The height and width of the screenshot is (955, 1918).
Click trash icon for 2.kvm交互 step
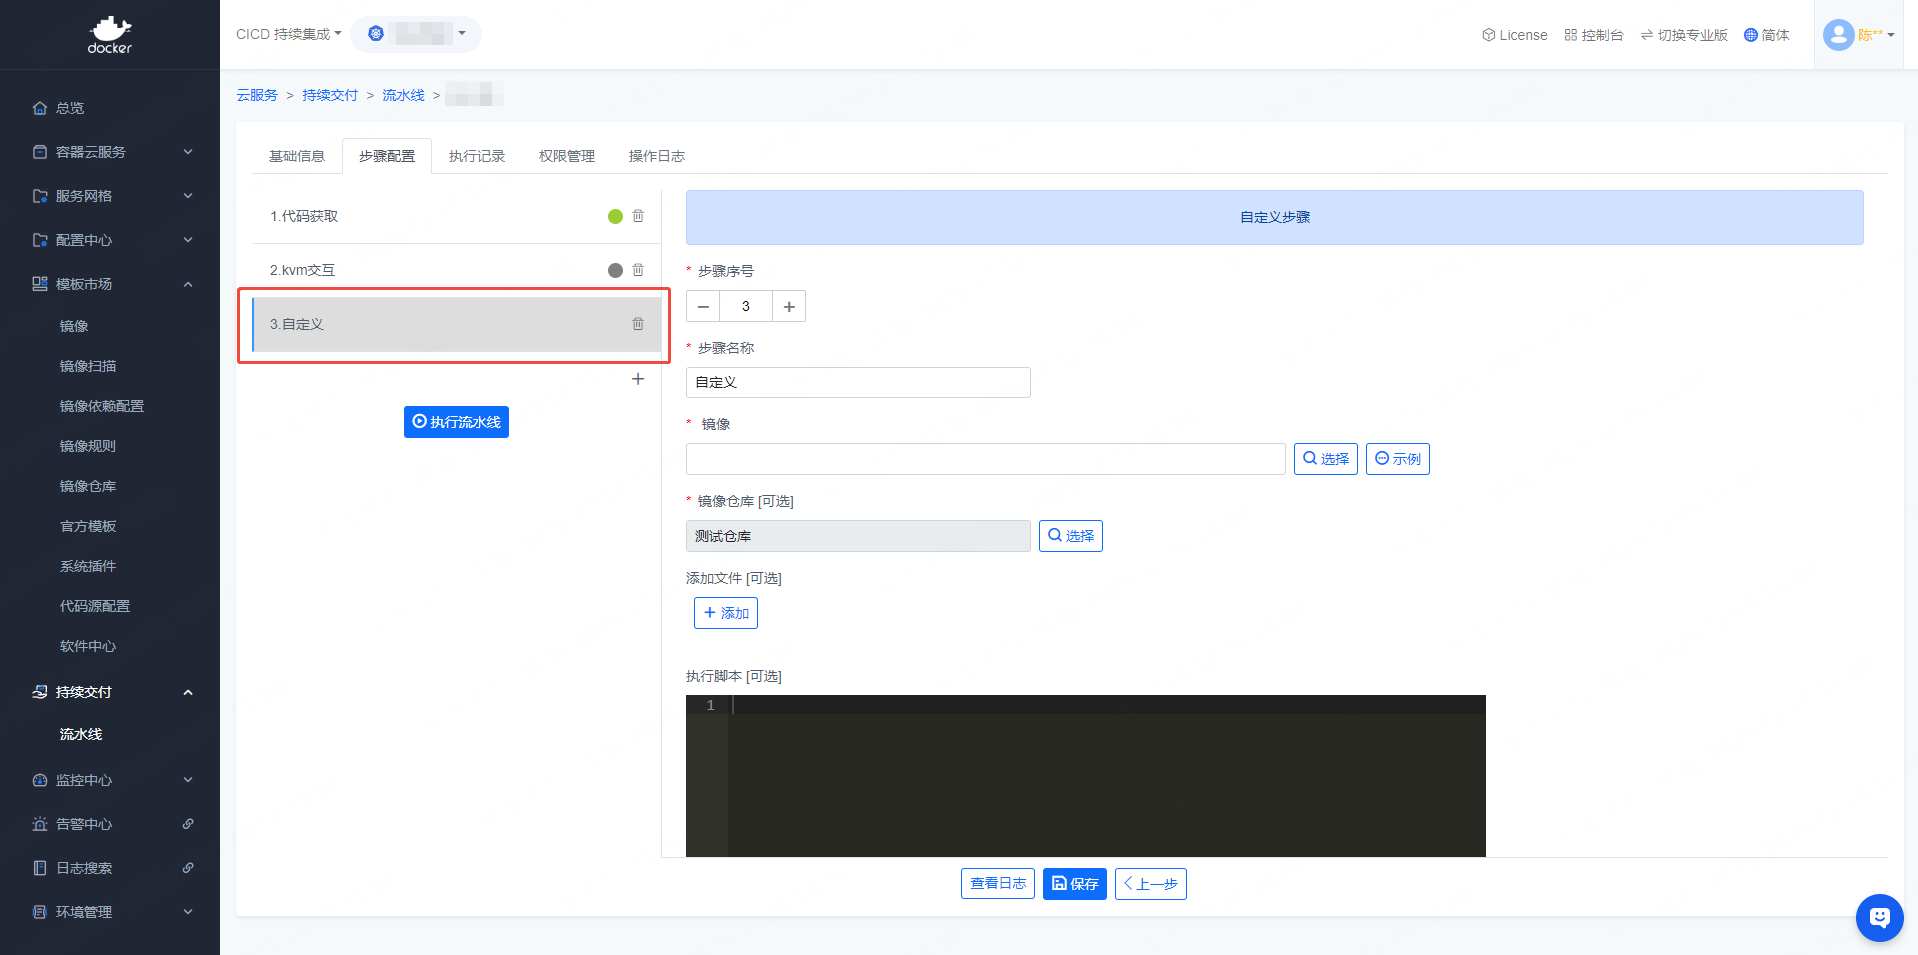[x=638, y=270]
